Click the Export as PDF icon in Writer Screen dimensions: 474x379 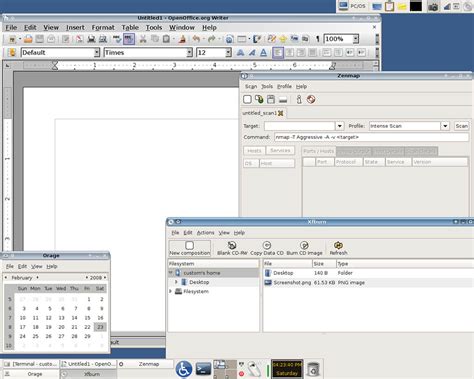point(79,39)
